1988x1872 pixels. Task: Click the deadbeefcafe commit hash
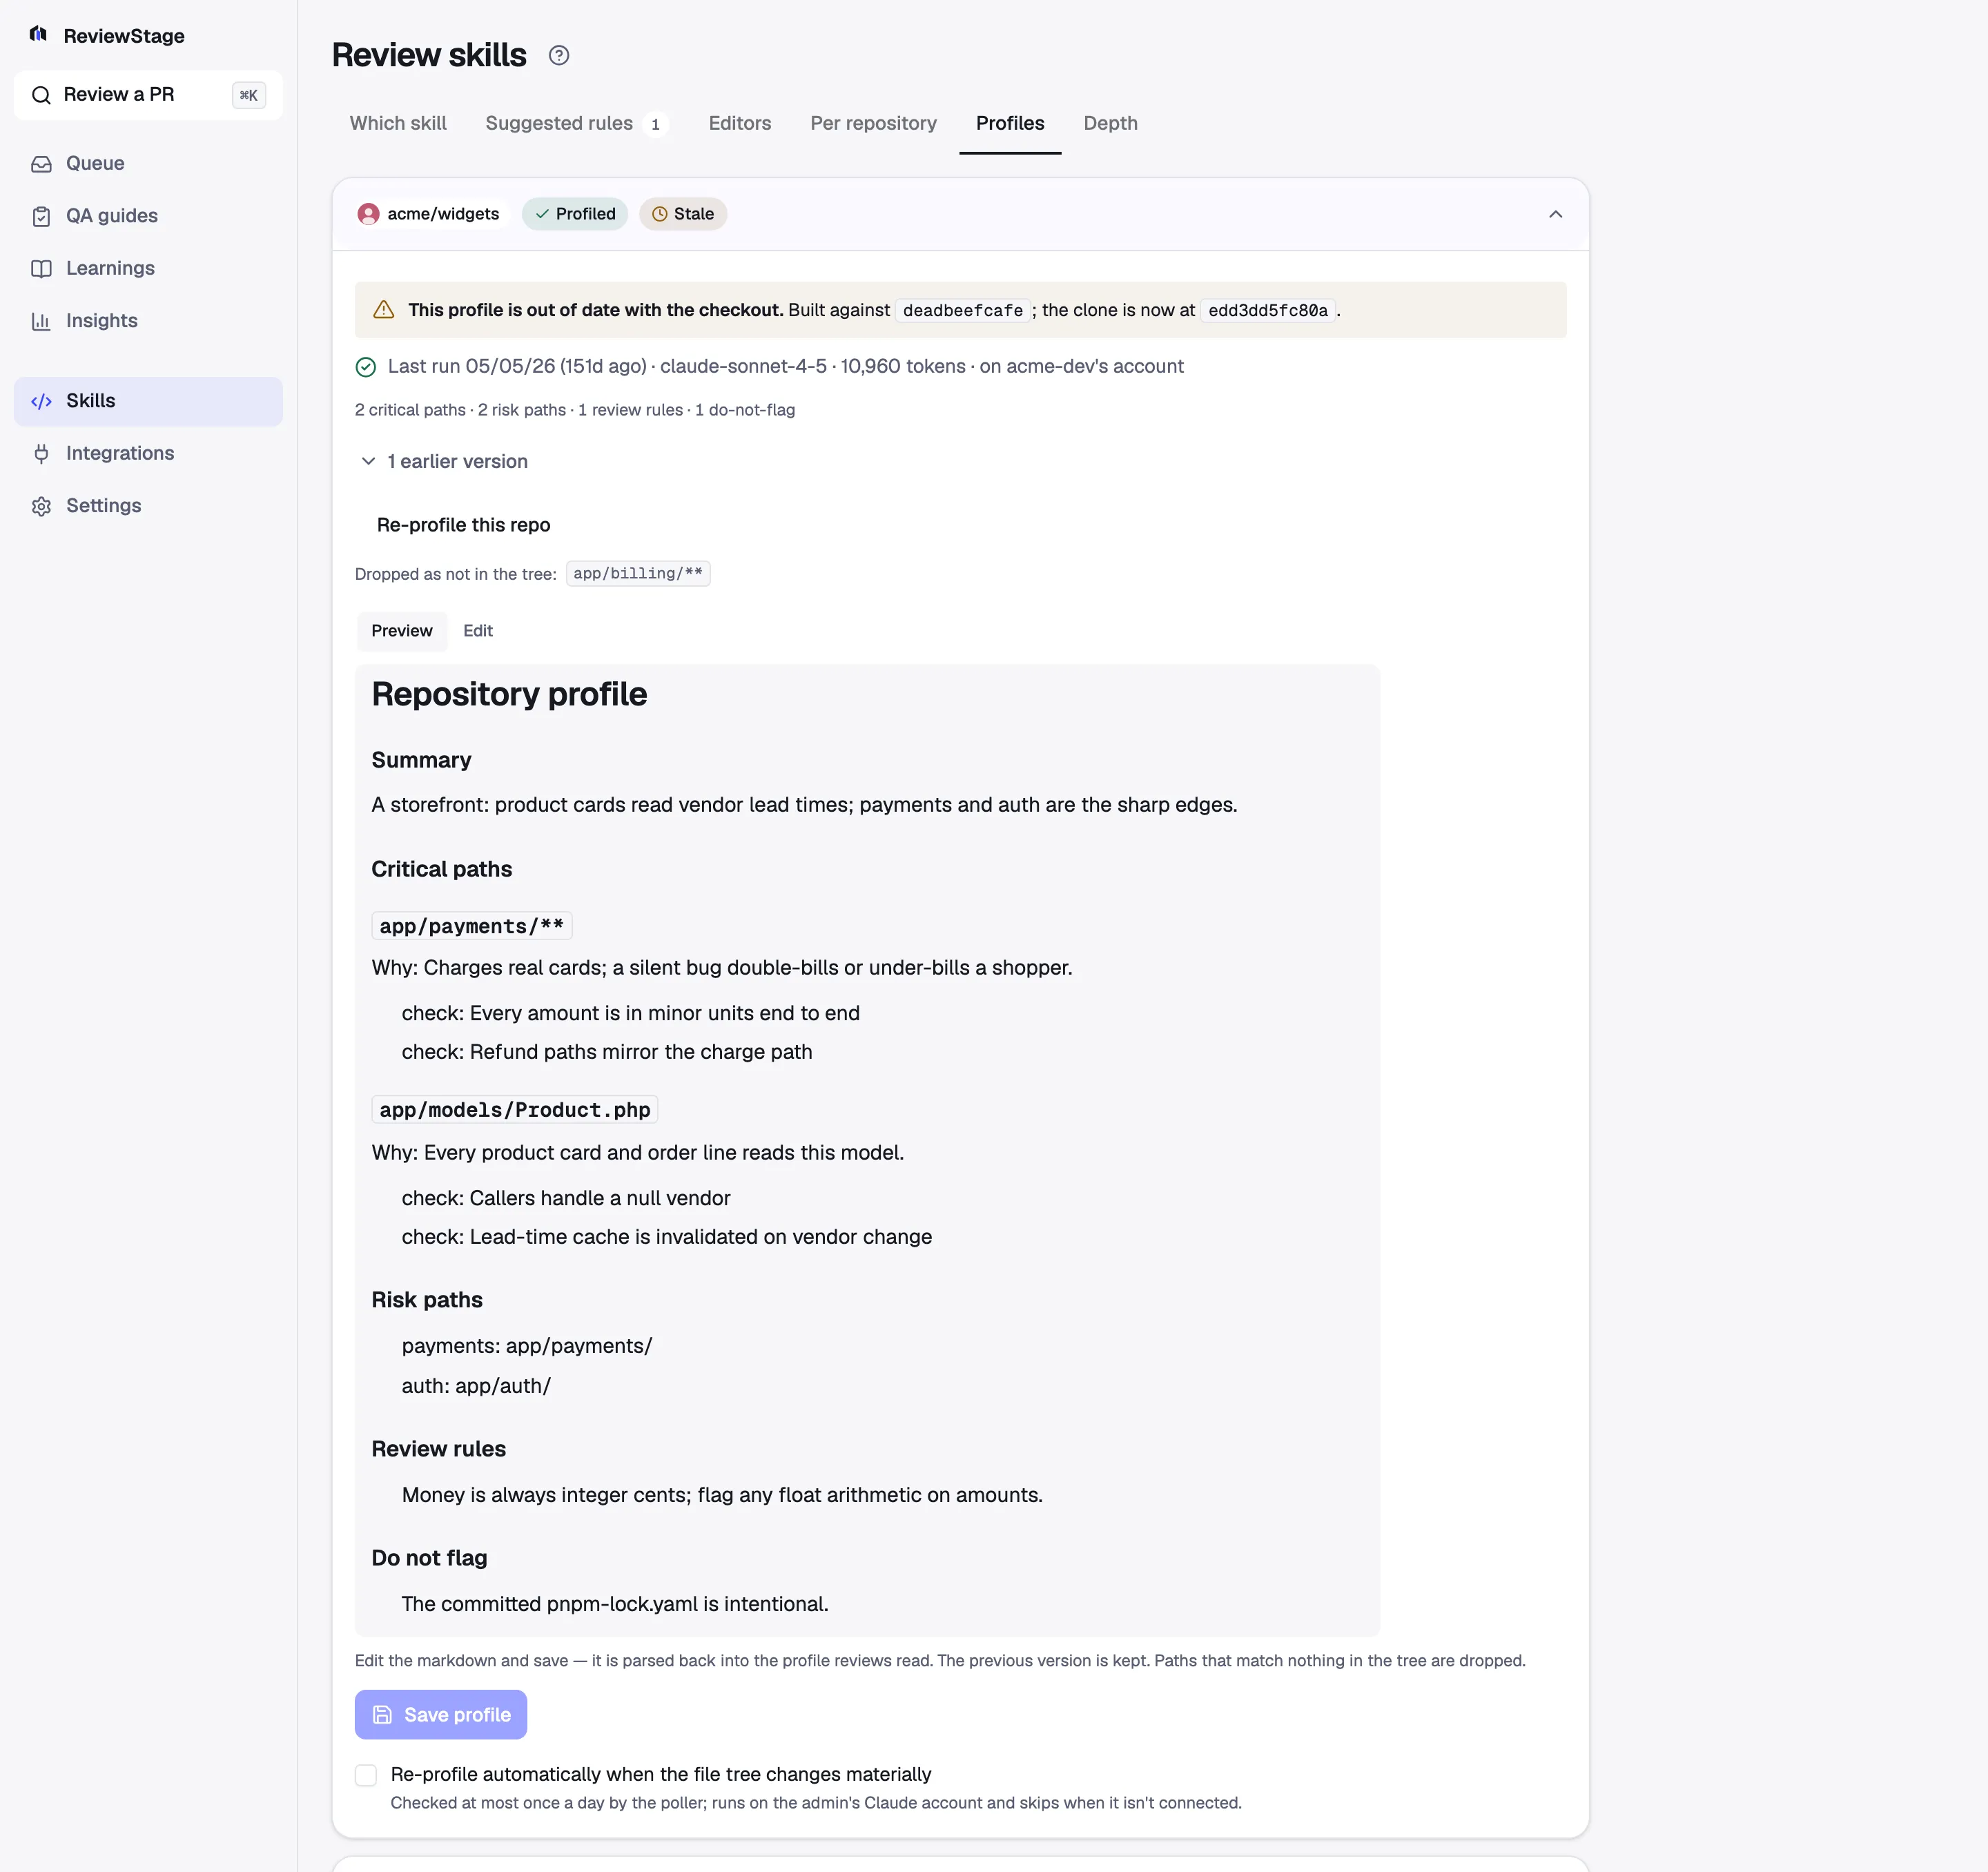click(962, 311)
